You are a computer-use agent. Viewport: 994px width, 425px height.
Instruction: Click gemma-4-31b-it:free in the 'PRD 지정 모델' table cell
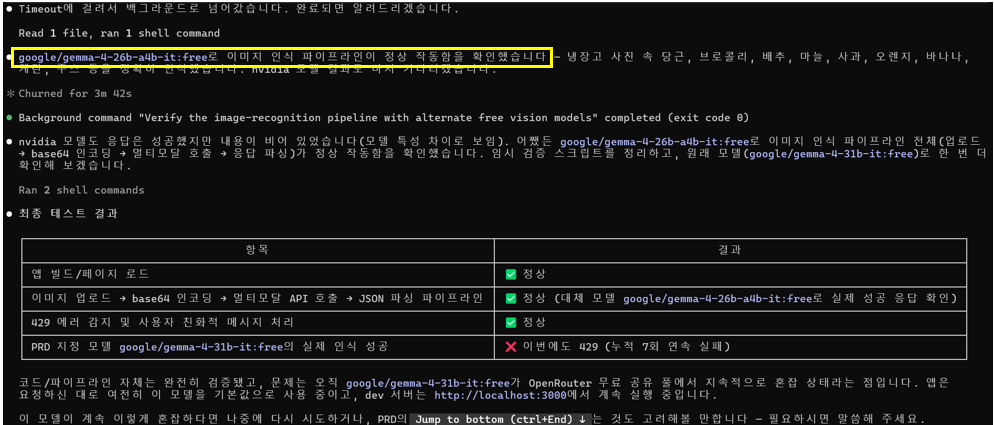pos(202,347)
